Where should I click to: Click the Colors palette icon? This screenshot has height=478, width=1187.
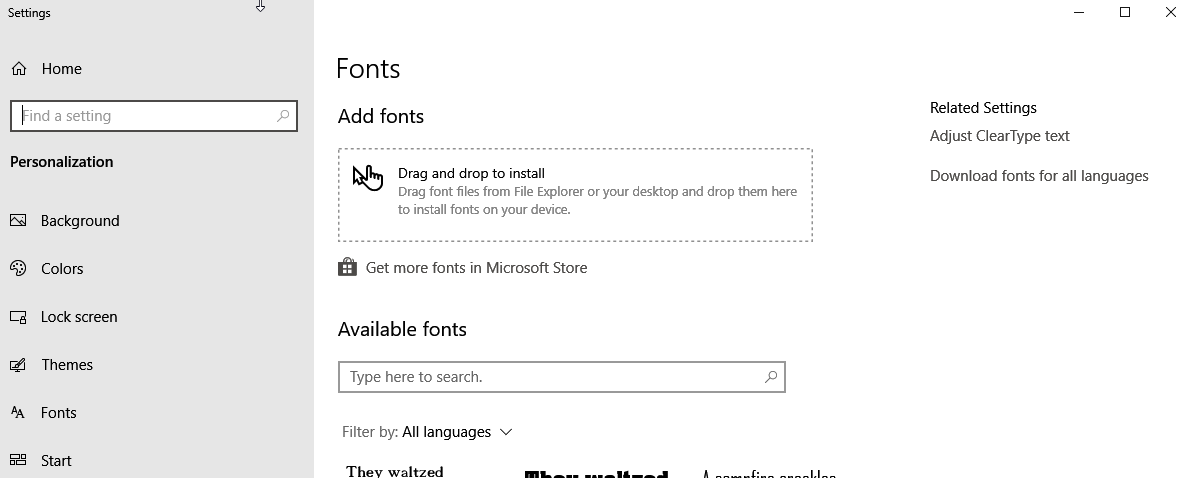point(18,268)
